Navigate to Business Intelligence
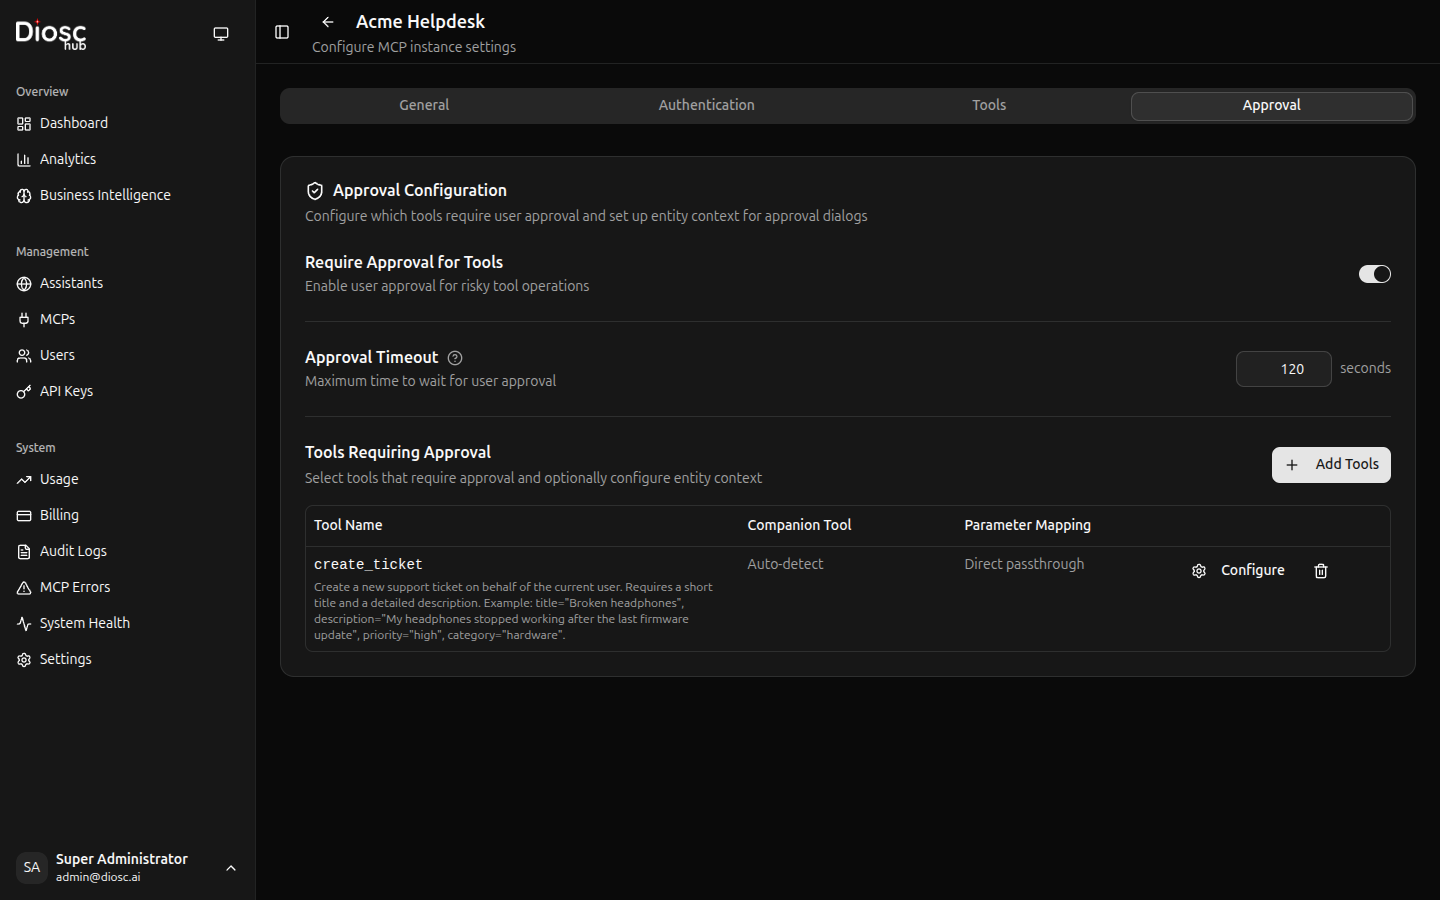1440x900 pixels. (105, 195)
